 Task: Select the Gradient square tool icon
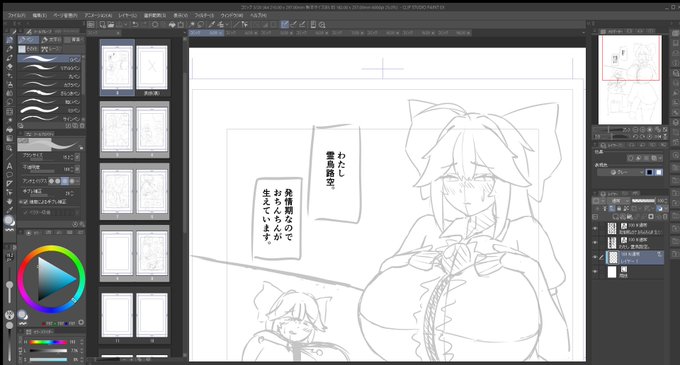pos(10,139)
